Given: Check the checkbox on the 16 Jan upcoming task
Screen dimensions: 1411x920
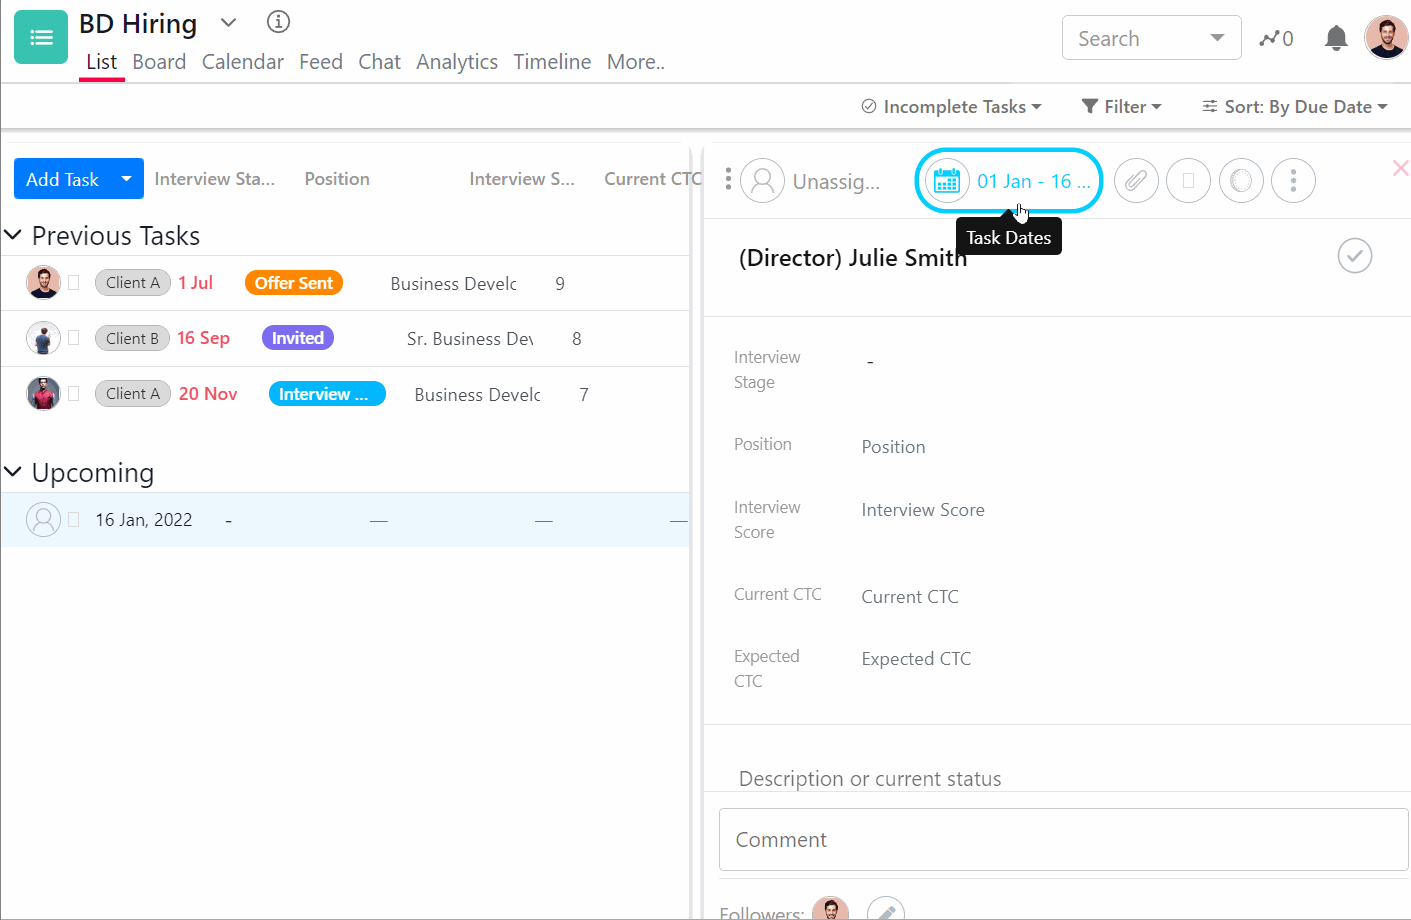Looking at the screenshot, I should point(74,519).
